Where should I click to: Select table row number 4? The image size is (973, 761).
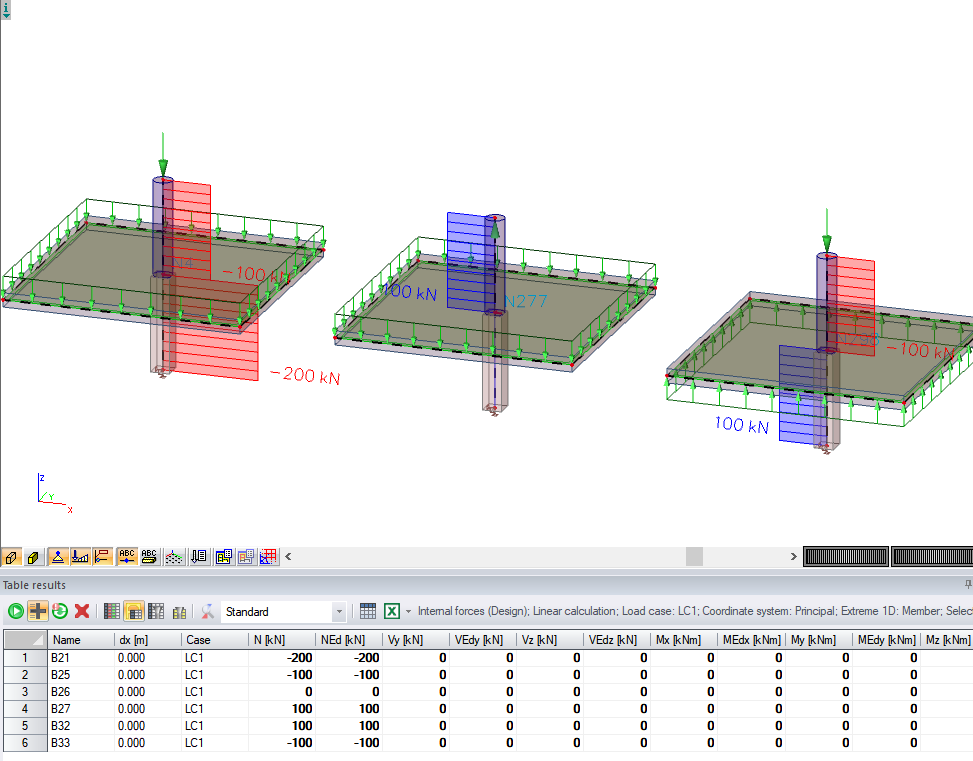click(25, 709)
